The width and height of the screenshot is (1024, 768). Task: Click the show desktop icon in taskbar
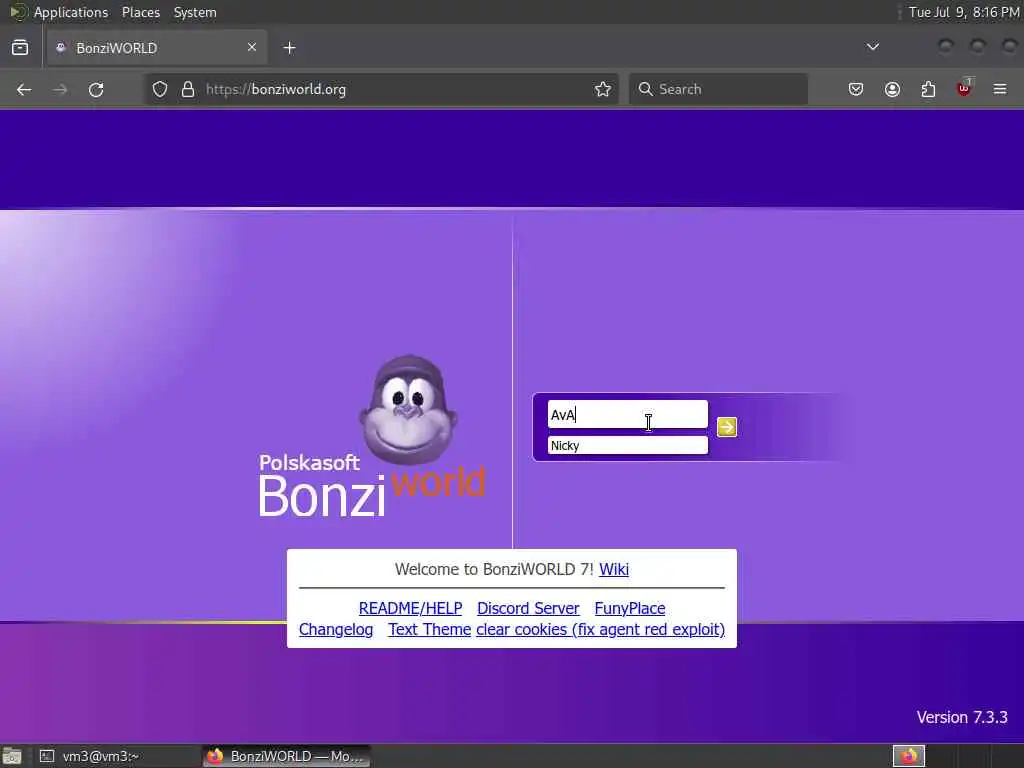point(12,756)
